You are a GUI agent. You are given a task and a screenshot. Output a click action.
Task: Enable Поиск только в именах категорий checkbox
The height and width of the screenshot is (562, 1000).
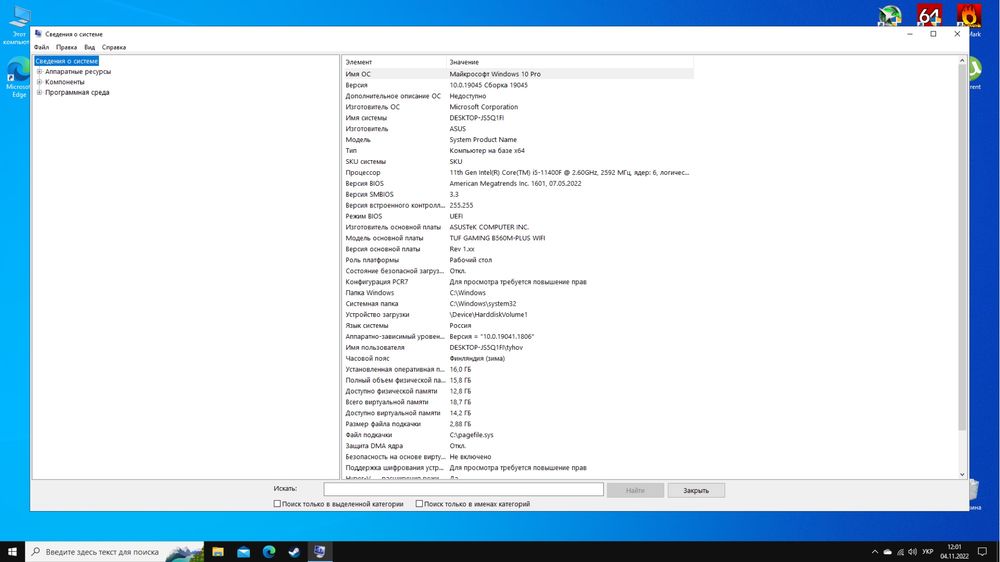(x=419, y=503)
